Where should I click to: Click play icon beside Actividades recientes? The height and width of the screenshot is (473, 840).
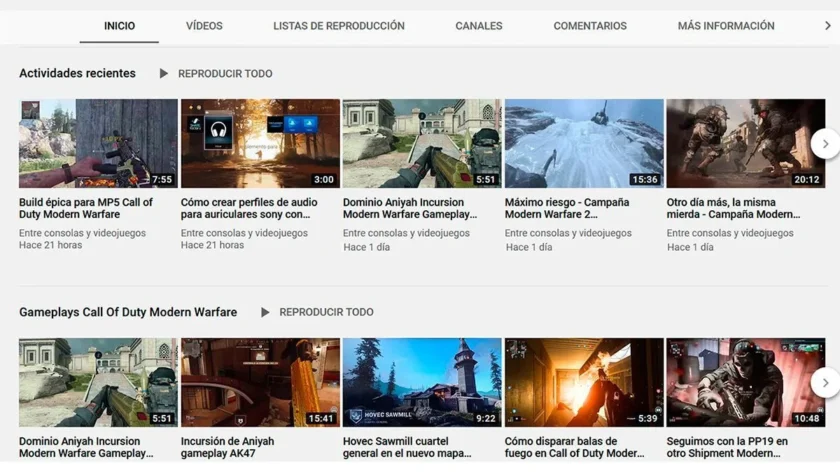[x=163, y=73]
